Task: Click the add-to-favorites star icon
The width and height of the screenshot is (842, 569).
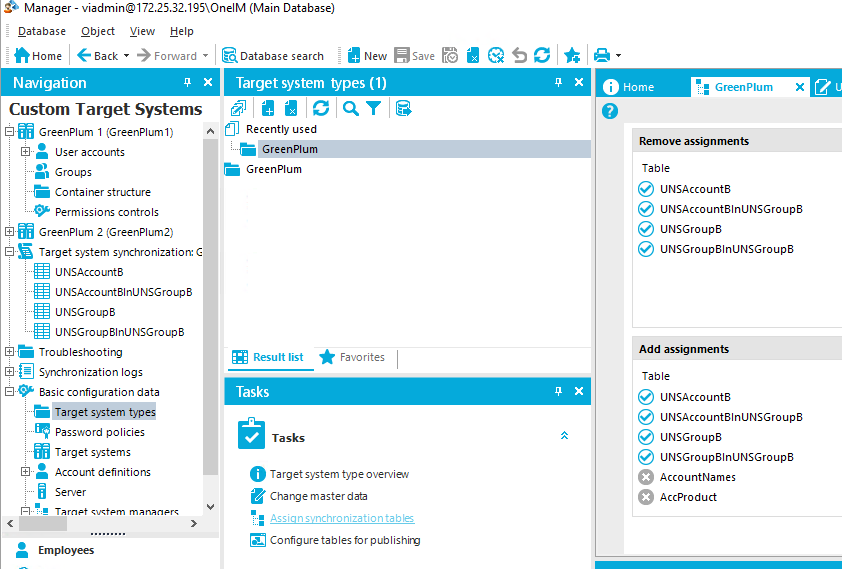Action: coord(572,55)
